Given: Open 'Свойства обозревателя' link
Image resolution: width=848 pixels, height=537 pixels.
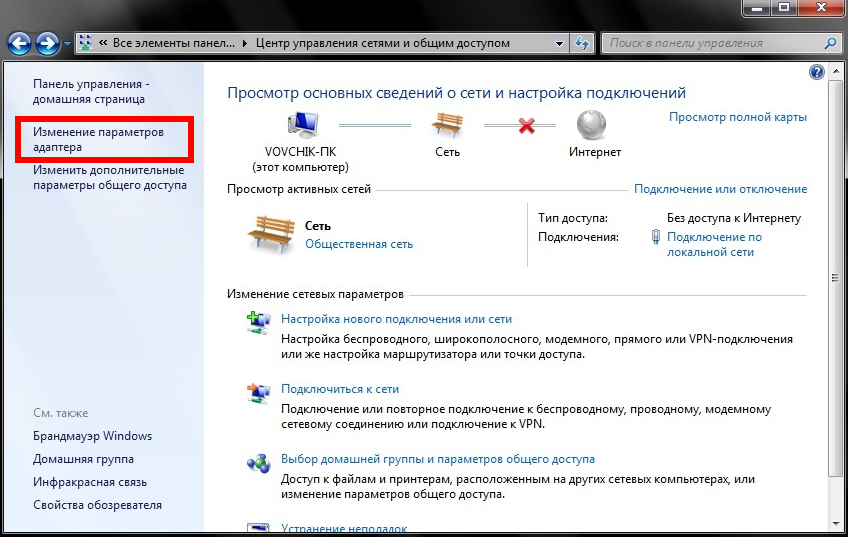Looking at the screenshot, I should point(97,505).
